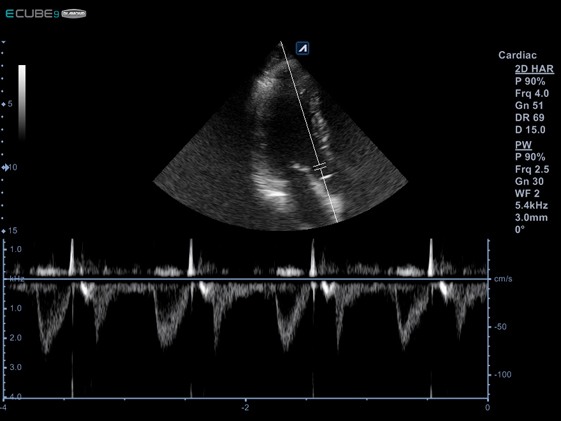561x421 pixels.
Task: Click the PW Gn 30 gain parameter
Action: coord(529,181)
